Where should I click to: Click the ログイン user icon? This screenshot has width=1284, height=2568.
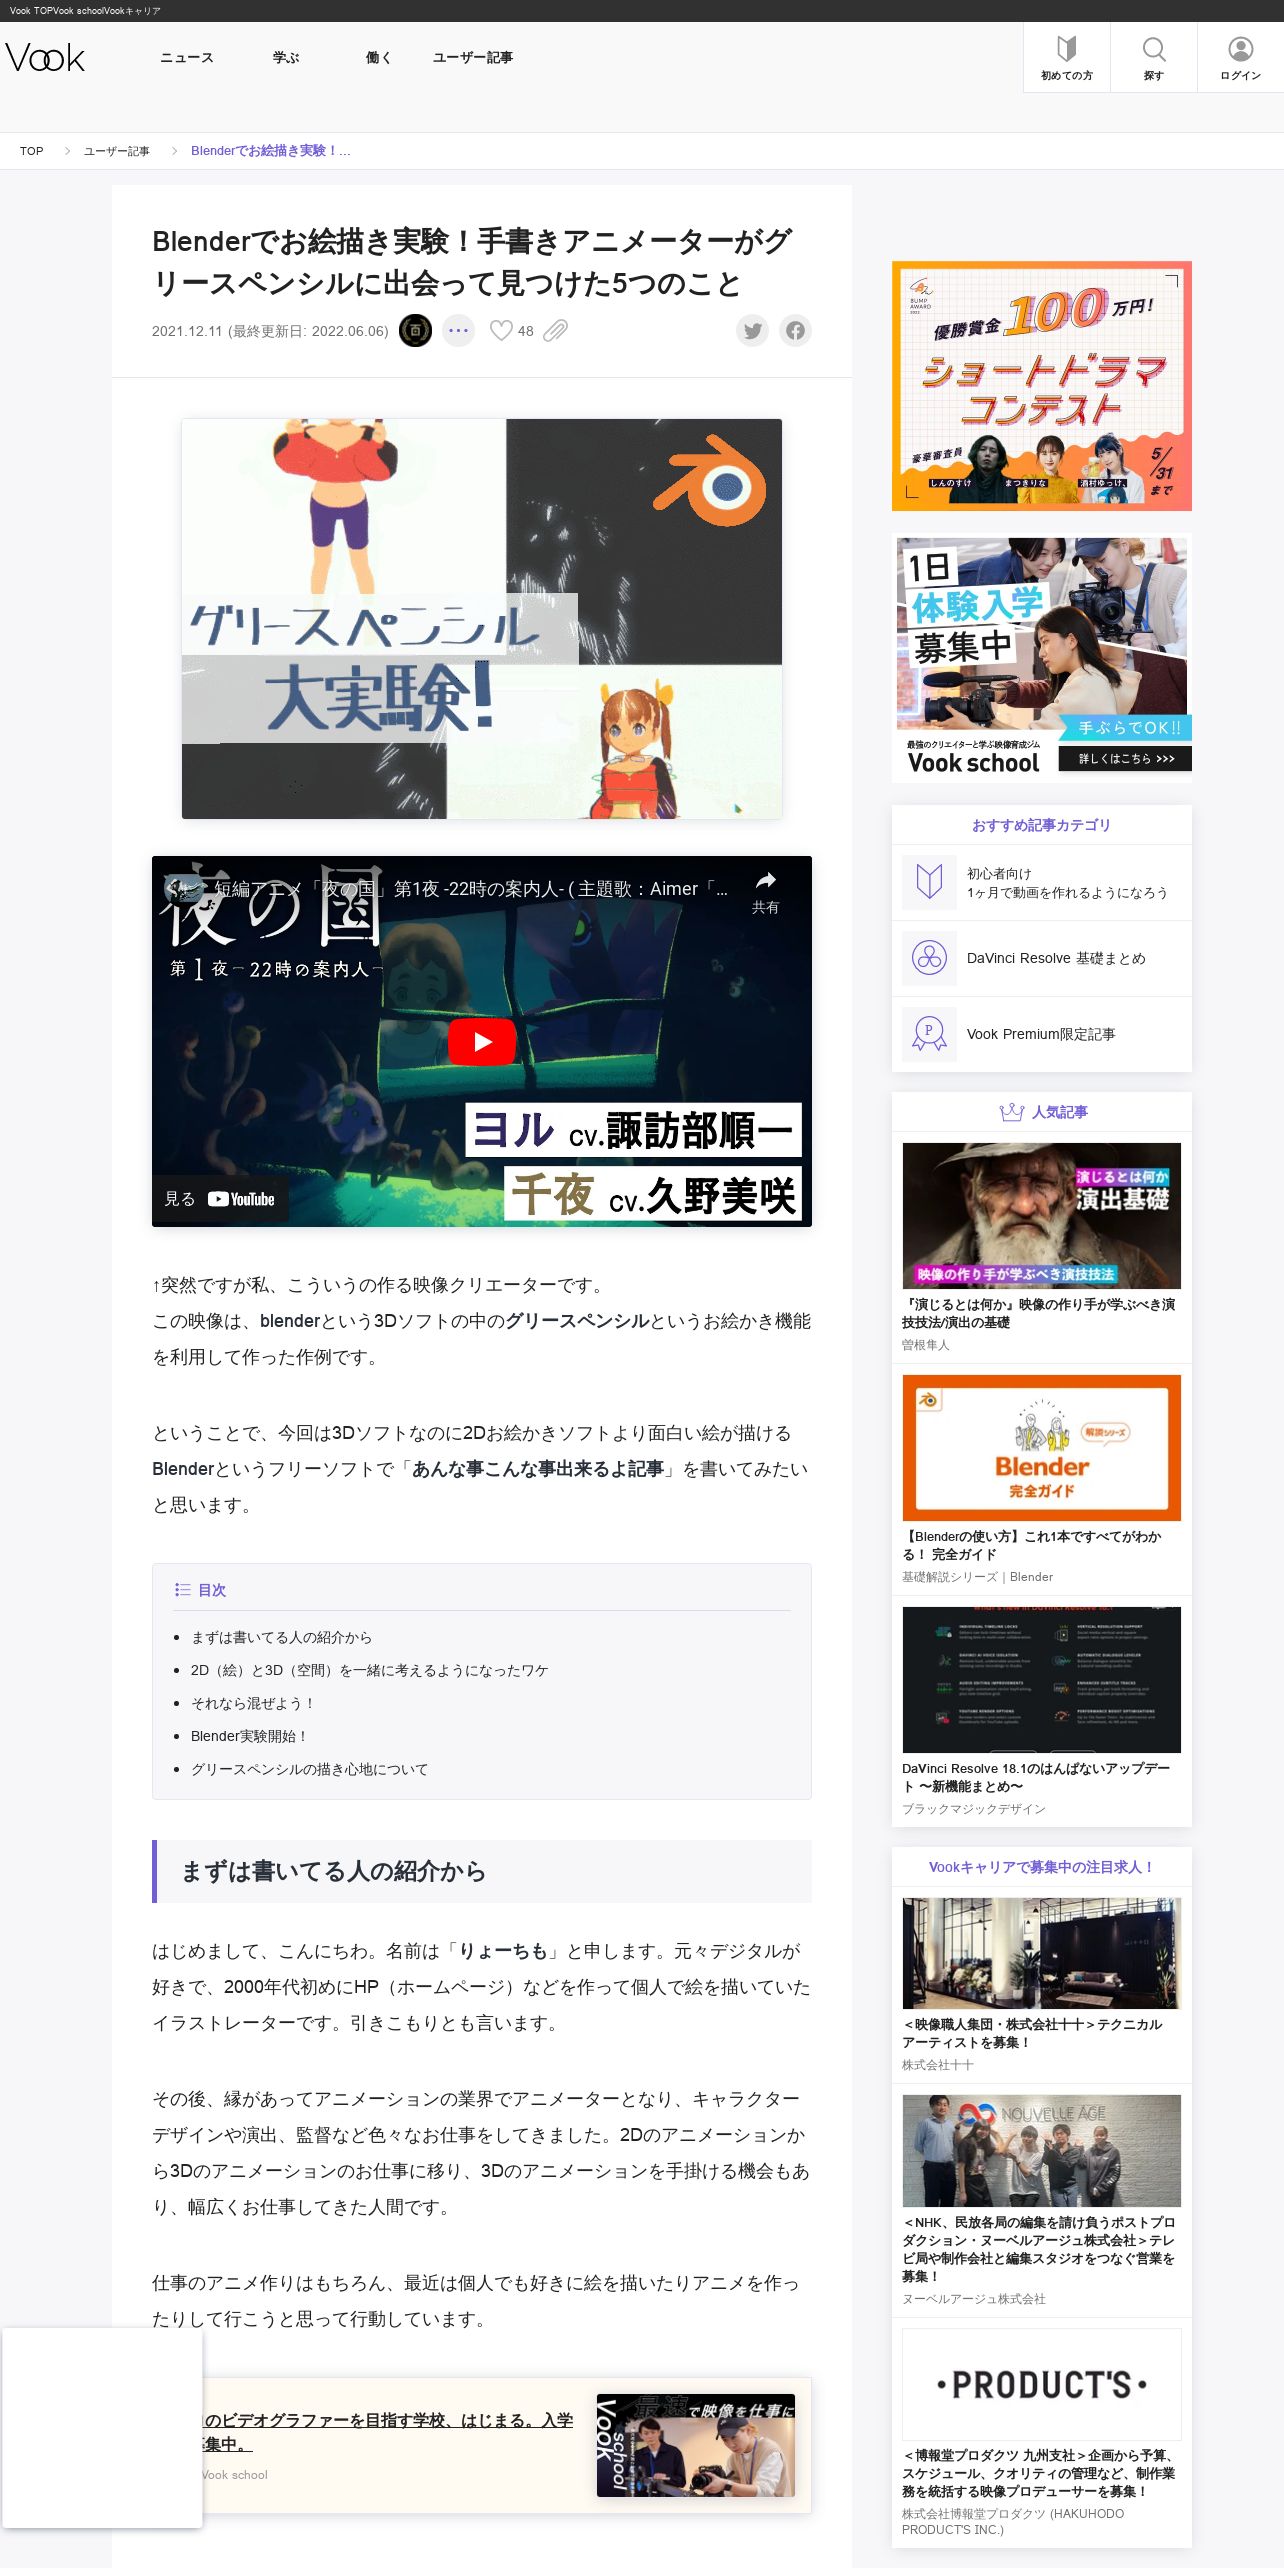click(x=1240, y=58)
